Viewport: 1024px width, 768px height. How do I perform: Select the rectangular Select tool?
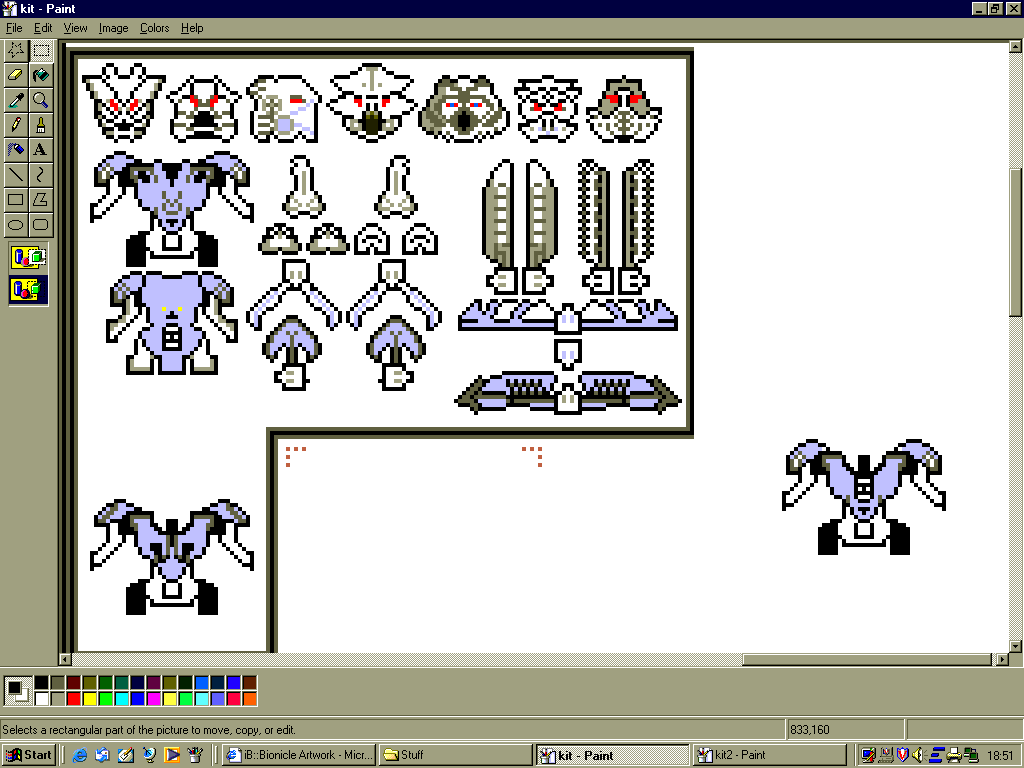(x=40, y=50)
